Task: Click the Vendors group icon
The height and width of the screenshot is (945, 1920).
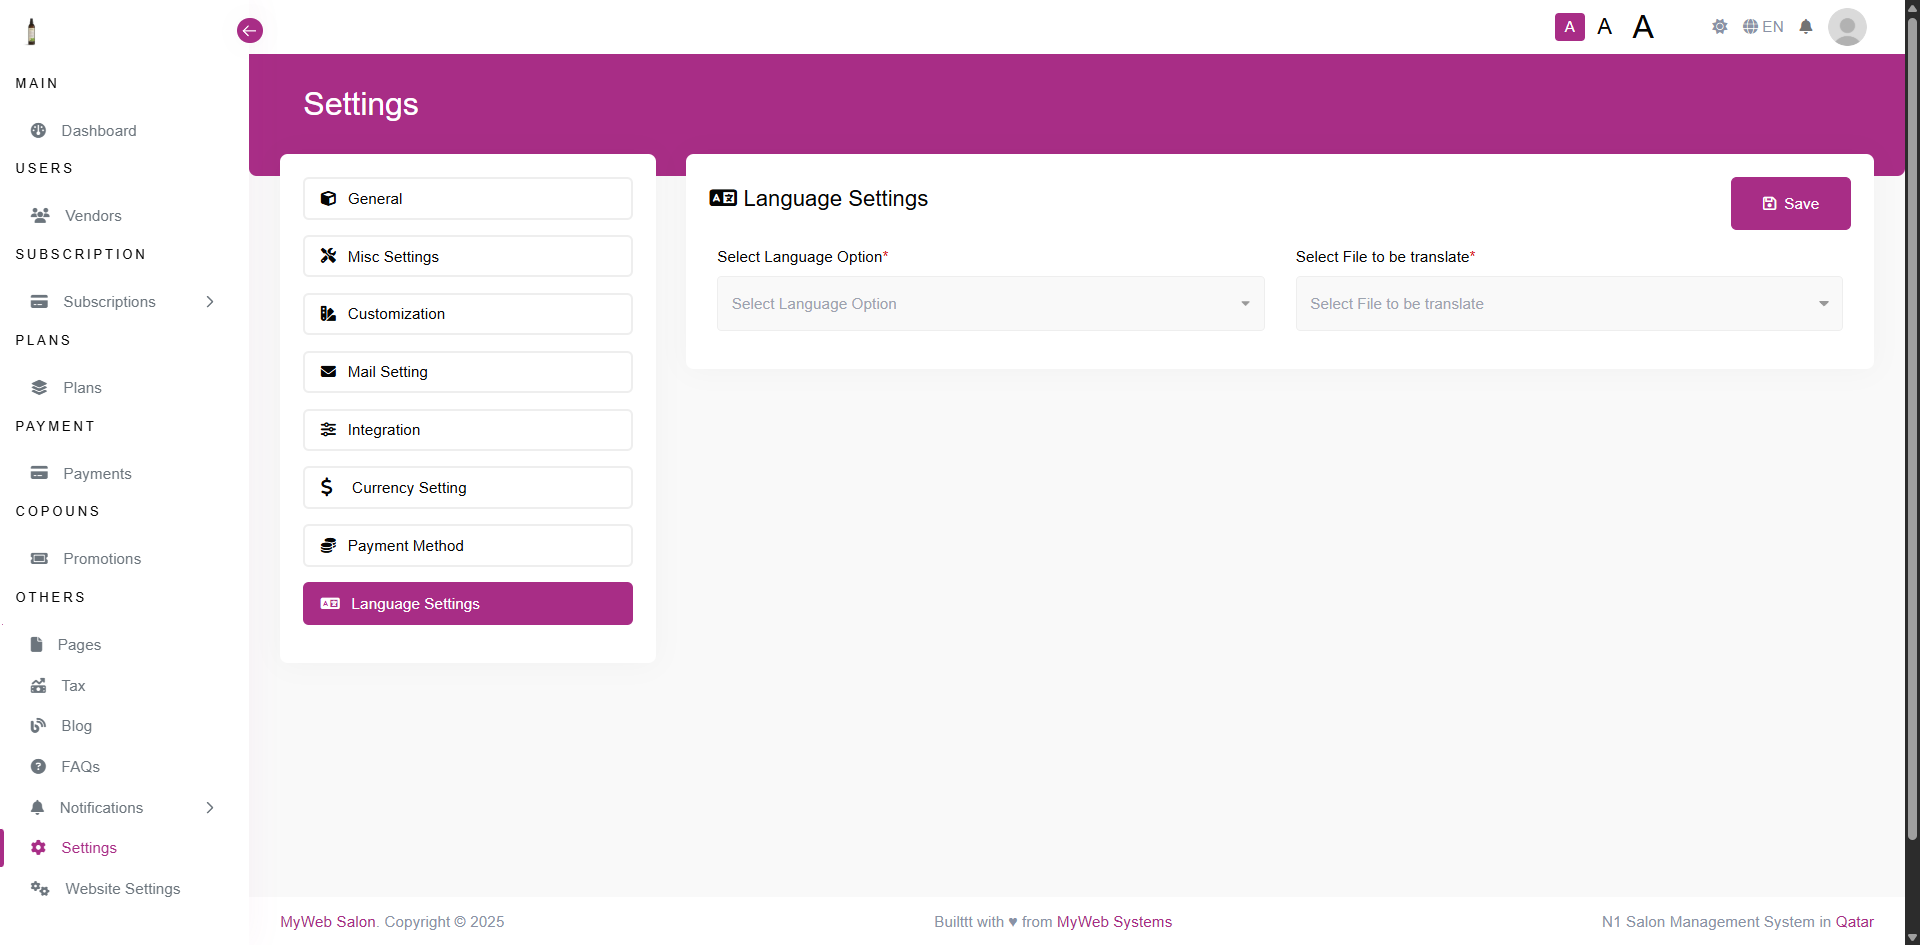Action: pyautogui.click(x=40, y=216)
